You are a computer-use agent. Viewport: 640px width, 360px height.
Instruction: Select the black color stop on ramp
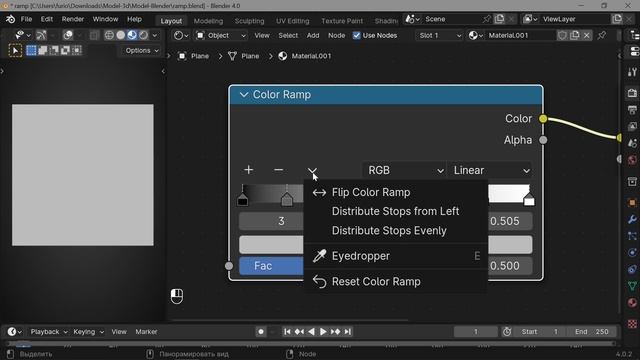[x=242, y=200]
